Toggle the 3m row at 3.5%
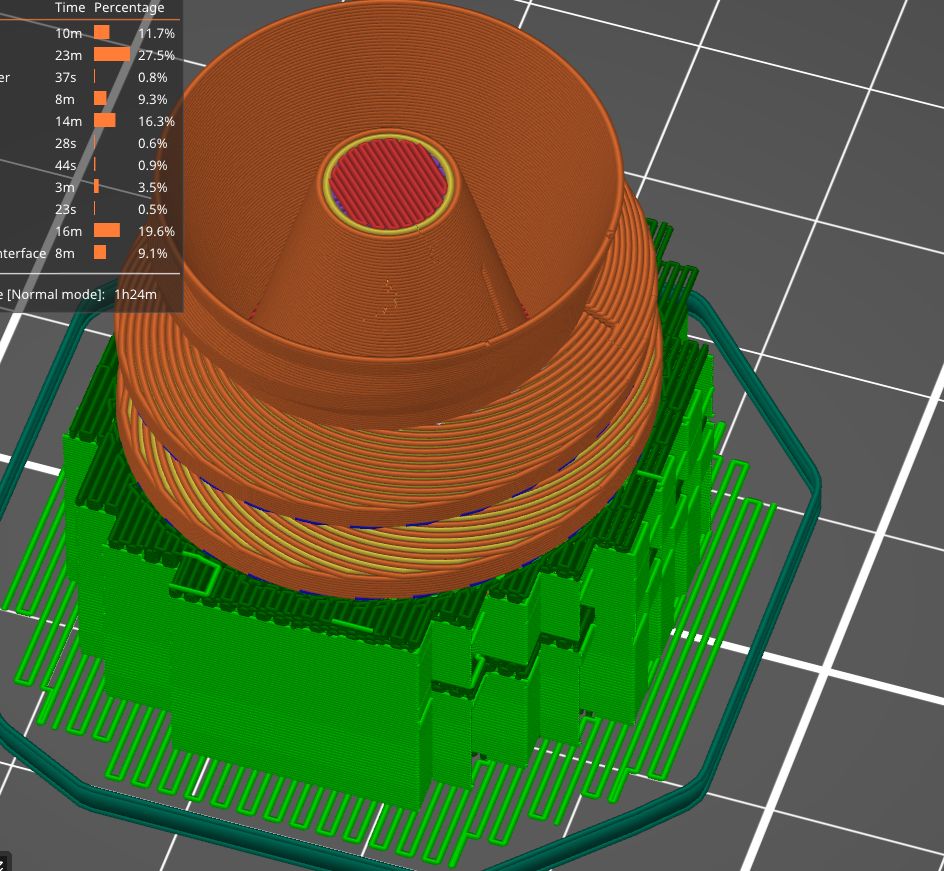 click(90, 187)
